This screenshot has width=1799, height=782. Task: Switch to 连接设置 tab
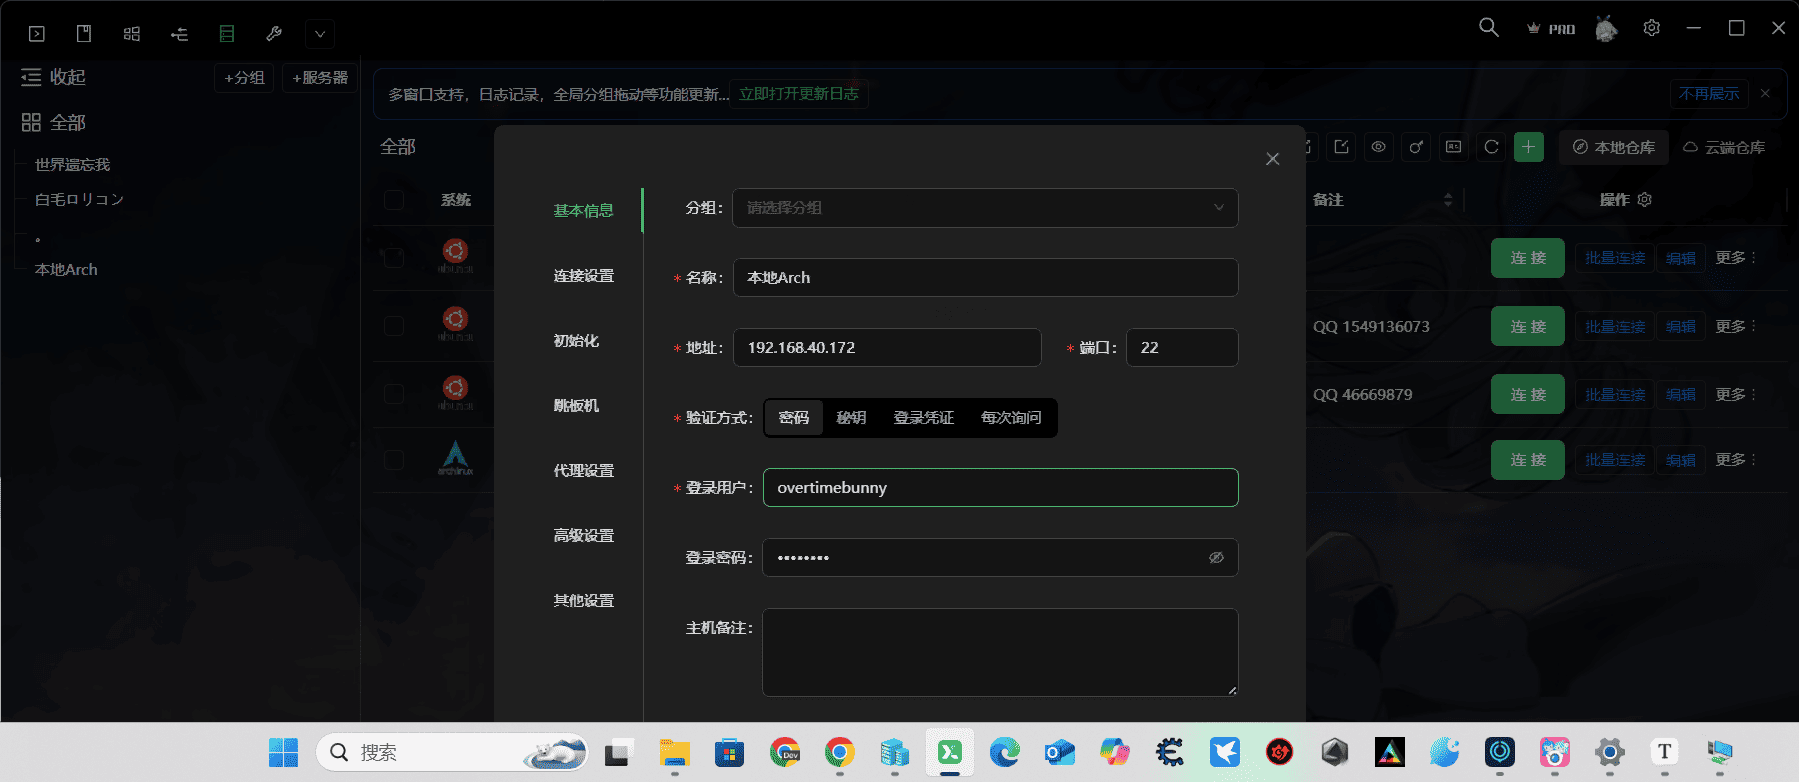point(584,276)
